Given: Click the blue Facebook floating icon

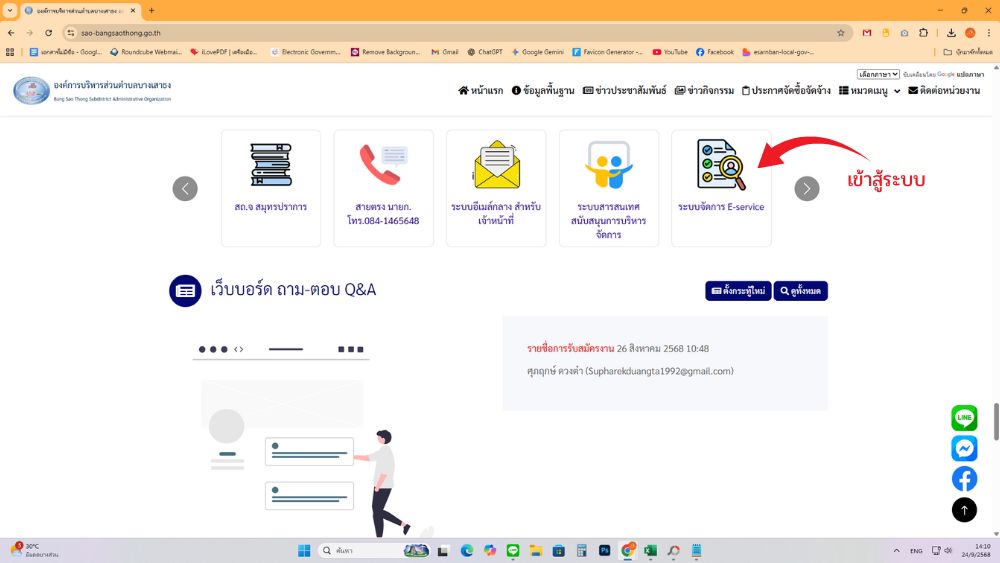Looking at the screenshot, I should [964, 479].
